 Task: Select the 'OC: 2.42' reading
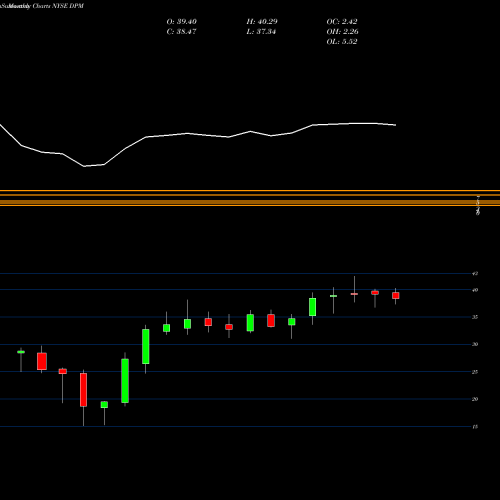point(342,22)
